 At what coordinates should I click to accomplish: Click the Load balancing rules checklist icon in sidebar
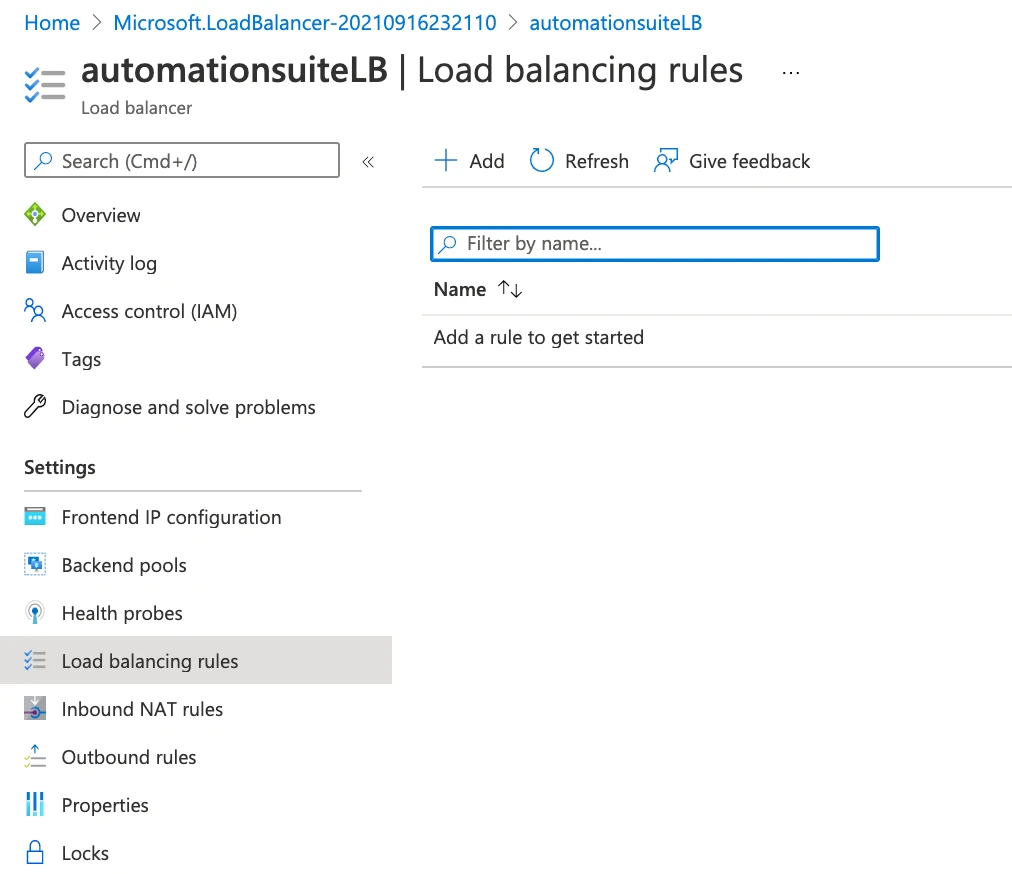click(35, 660)
